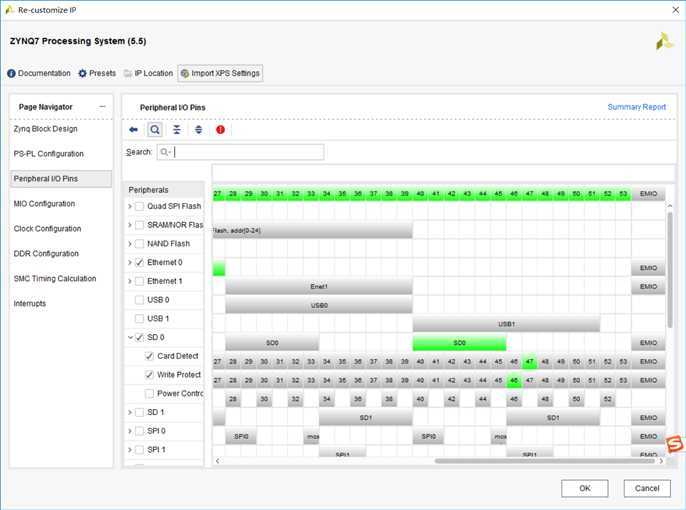Uncheck Card Detect checkbox
This screenshot has height=510, width=686.
149,356
